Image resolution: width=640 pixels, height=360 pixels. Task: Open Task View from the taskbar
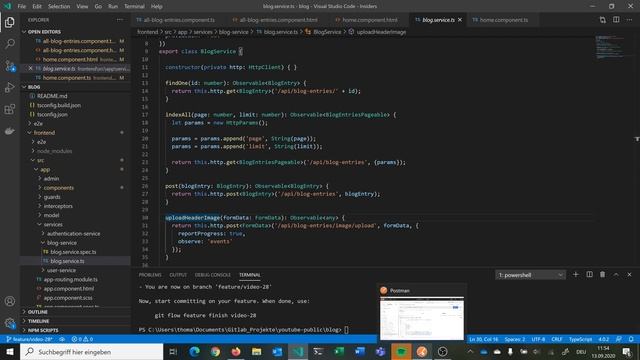click(x=173, y=351)
